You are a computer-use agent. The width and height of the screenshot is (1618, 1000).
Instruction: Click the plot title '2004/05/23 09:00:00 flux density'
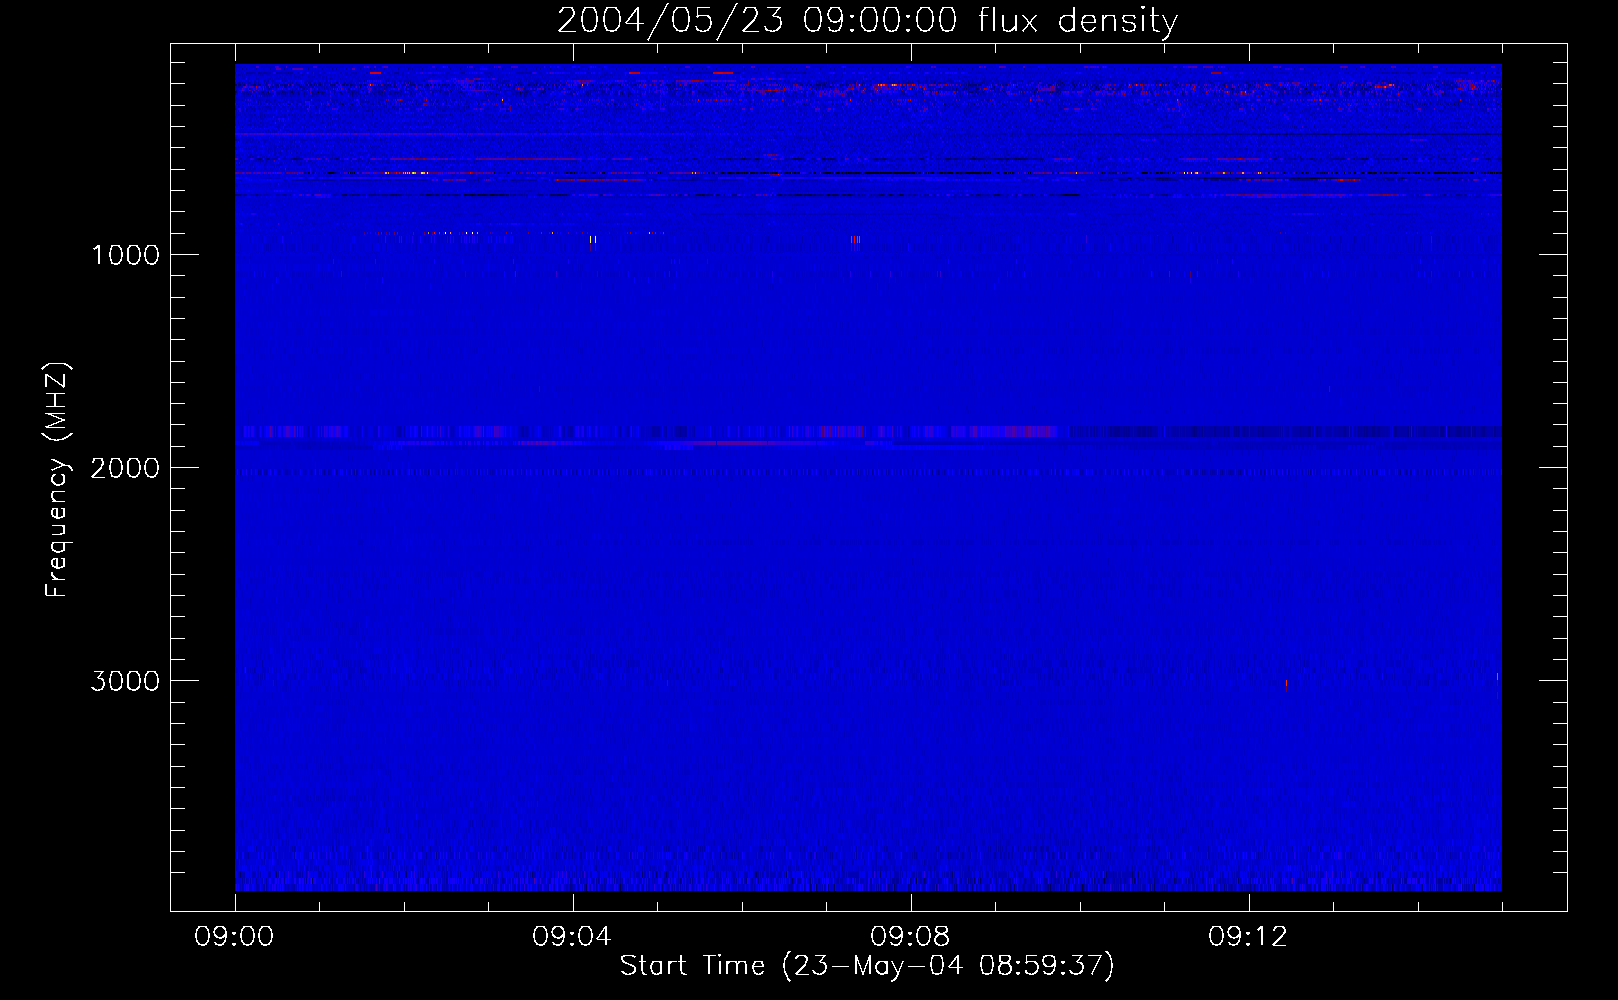867,20
